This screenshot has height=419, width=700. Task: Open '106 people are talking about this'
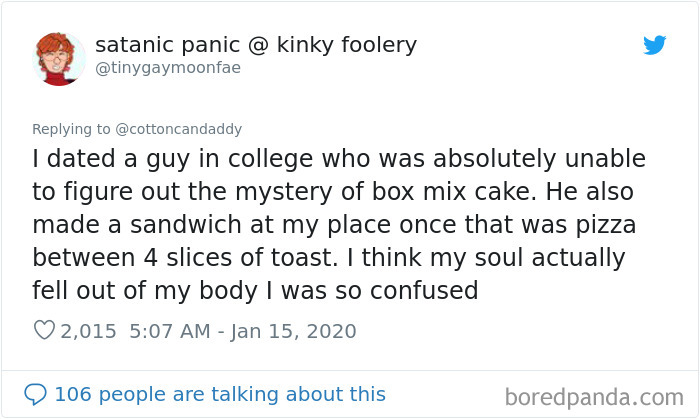tap(219, 394)
